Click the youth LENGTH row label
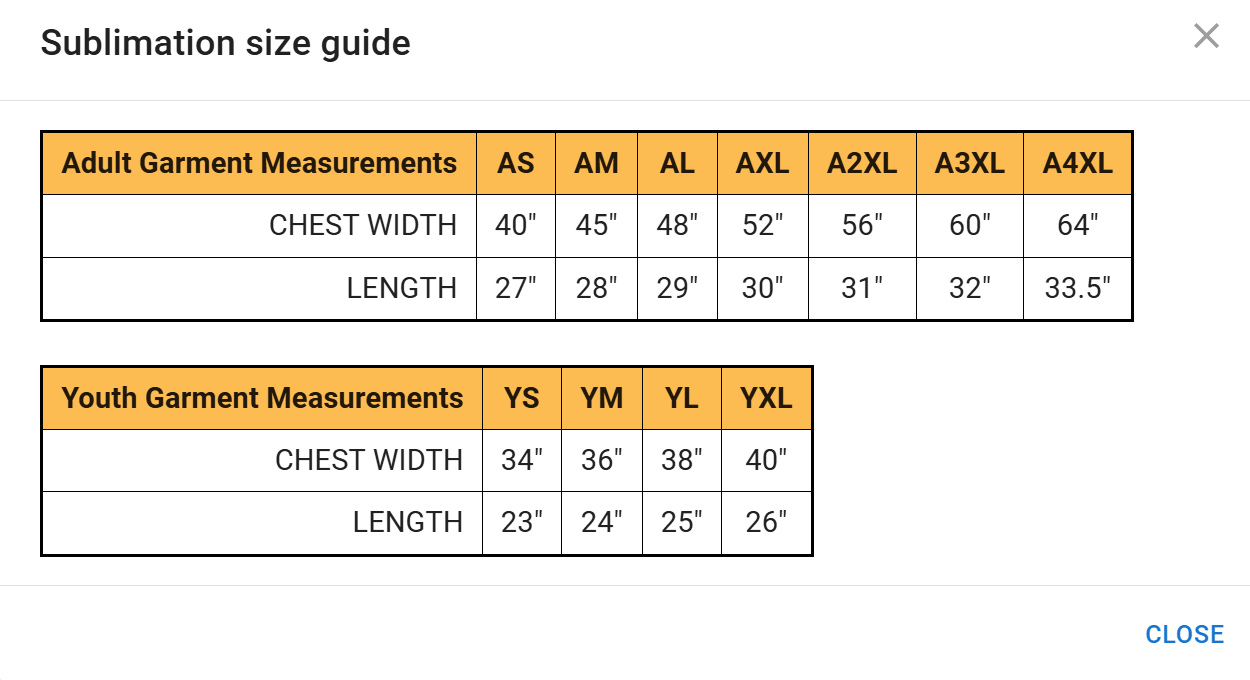 pos(407,522)
